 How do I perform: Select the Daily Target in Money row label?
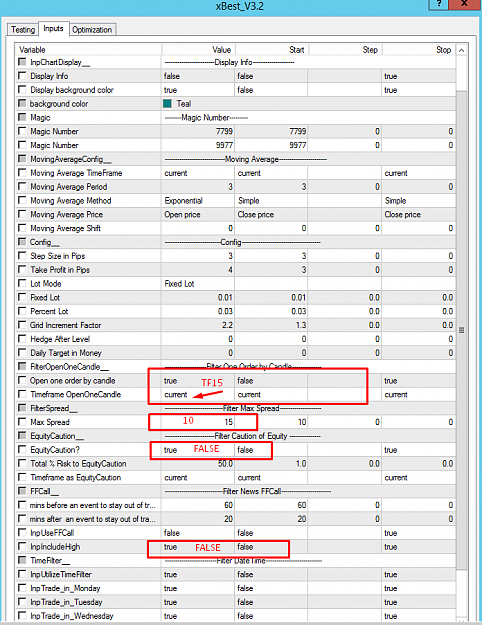coord(66,353)
